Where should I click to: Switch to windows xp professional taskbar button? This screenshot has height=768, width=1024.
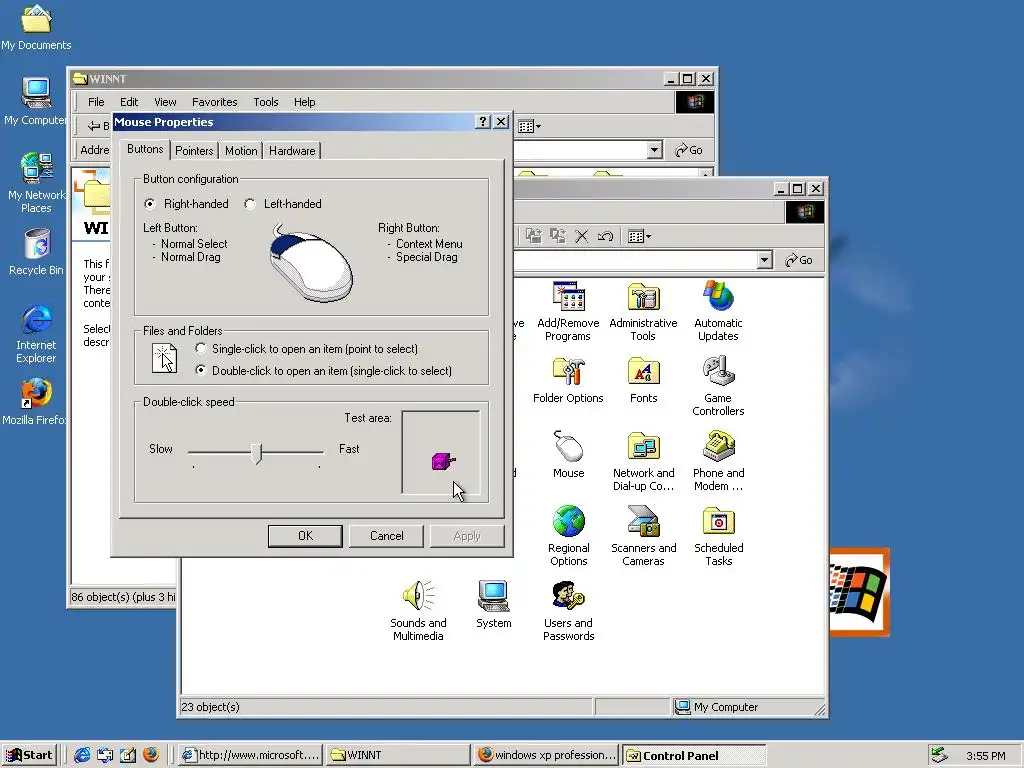point(546,755)
